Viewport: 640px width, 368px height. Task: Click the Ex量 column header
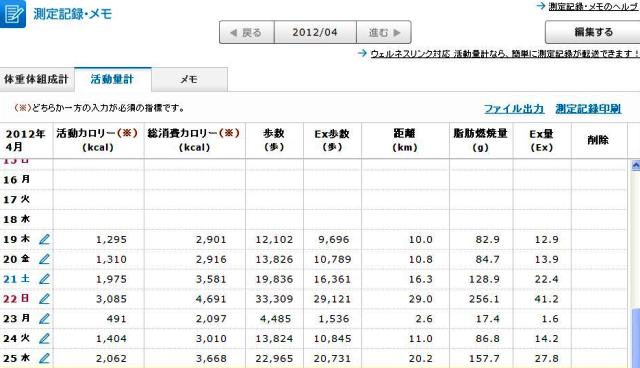tap(542, 140)
